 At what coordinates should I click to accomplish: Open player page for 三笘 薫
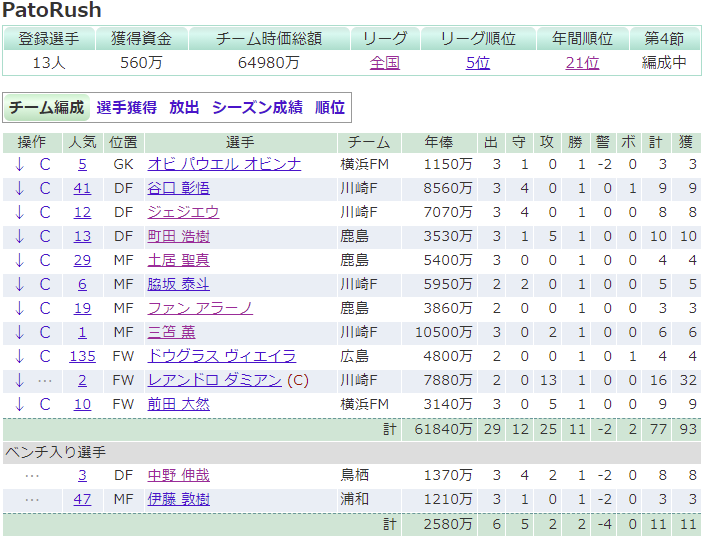[x=172, y=332]
